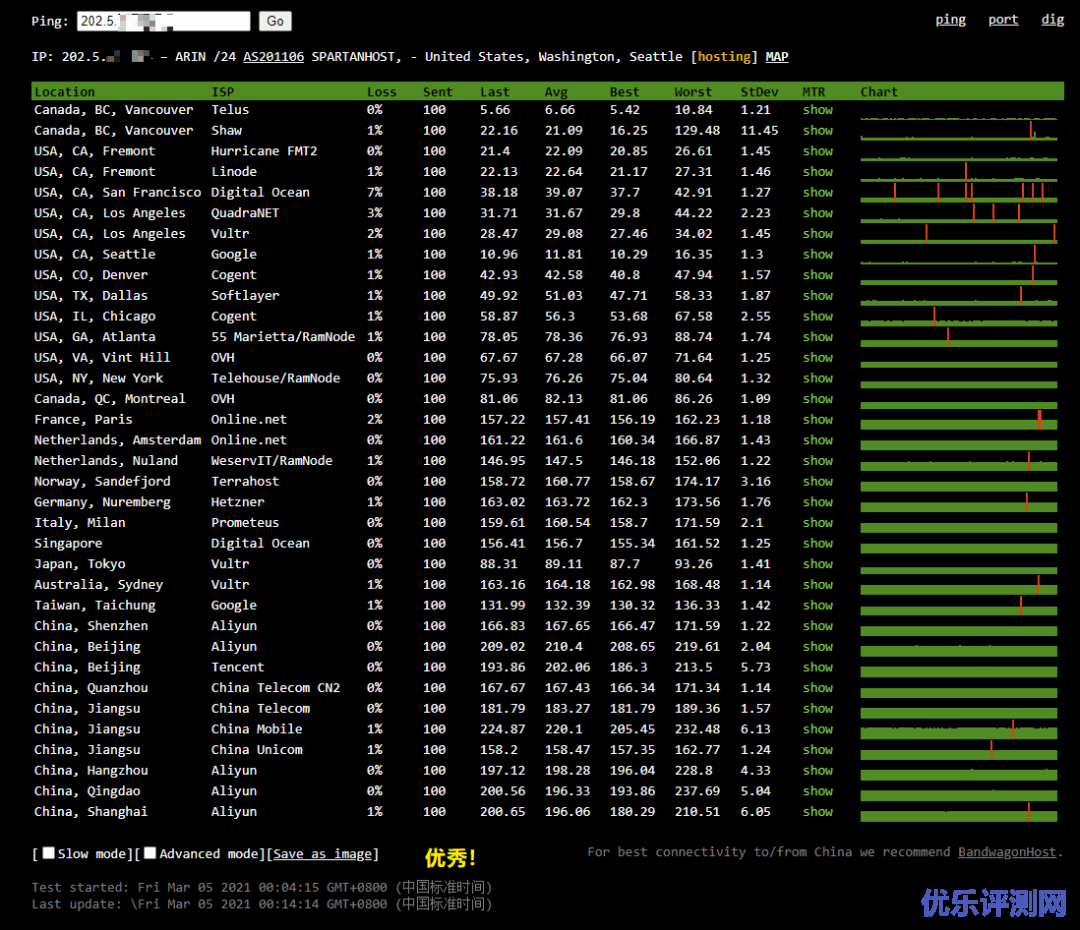Enable the Slow mode checkbox
1080x930 pixels.
pos(49,853)
